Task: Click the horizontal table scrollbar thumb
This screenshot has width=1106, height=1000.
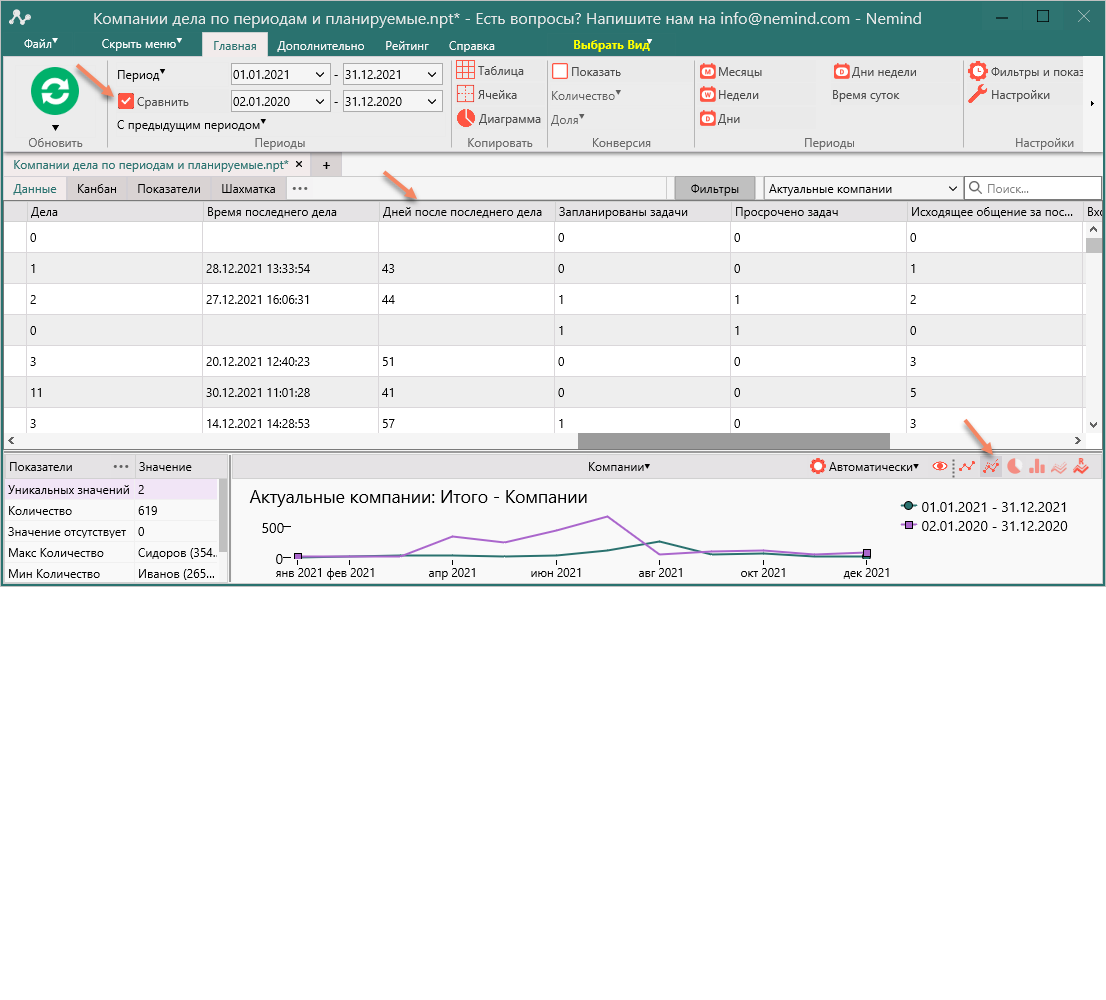Action: tap(734, 441)
